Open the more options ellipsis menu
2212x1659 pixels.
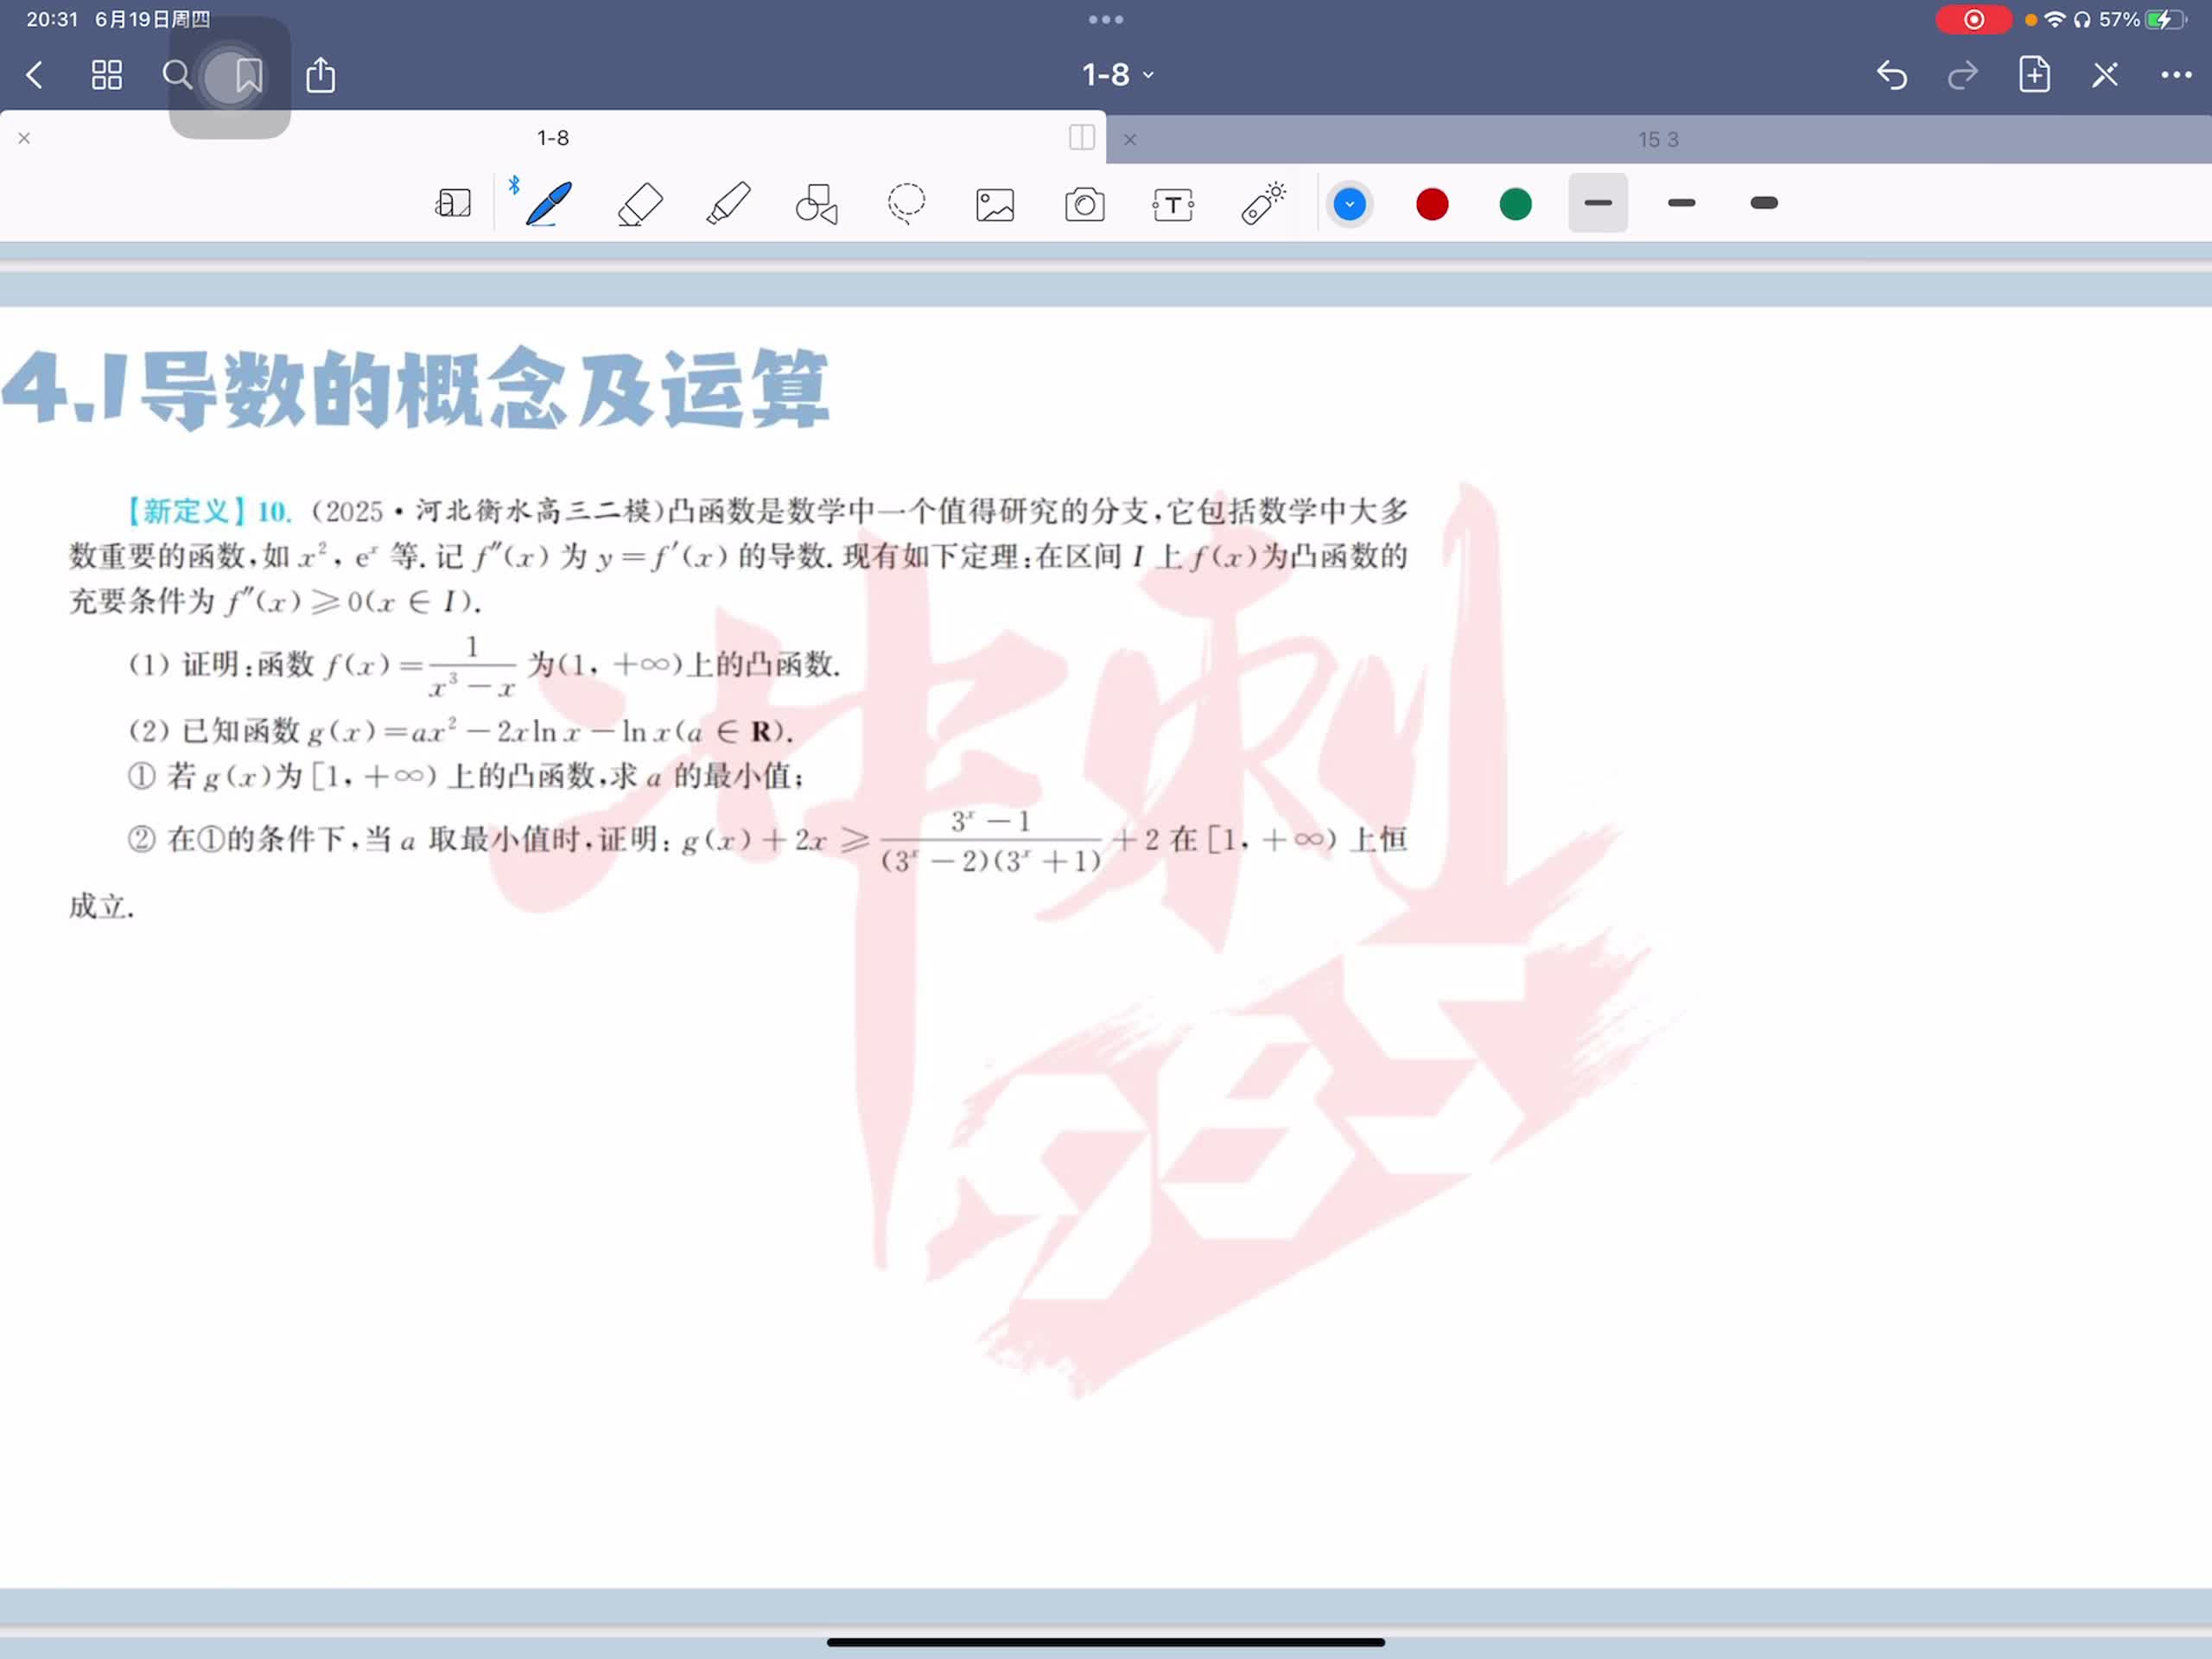click(2176, 75)
